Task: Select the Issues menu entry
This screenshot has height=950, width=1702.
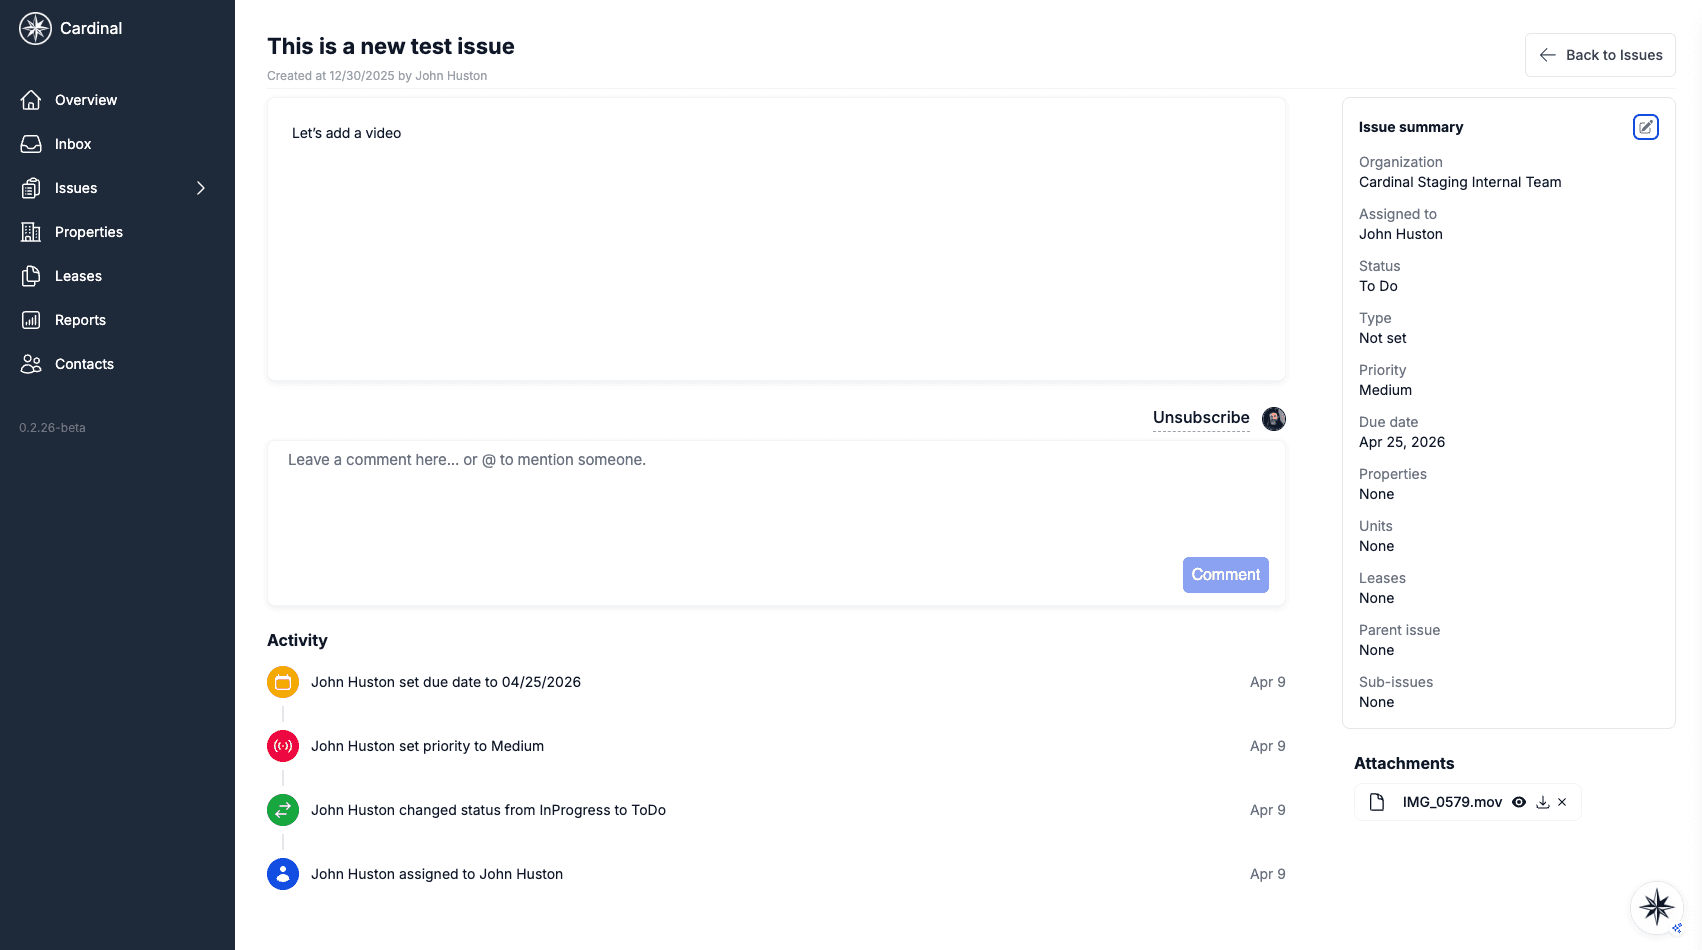Action: pos(76,188)
